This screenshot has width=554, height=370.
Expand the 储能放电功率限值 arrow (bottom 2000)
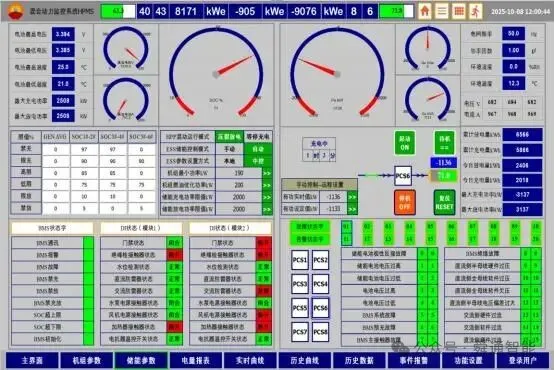tap(267, 209)
